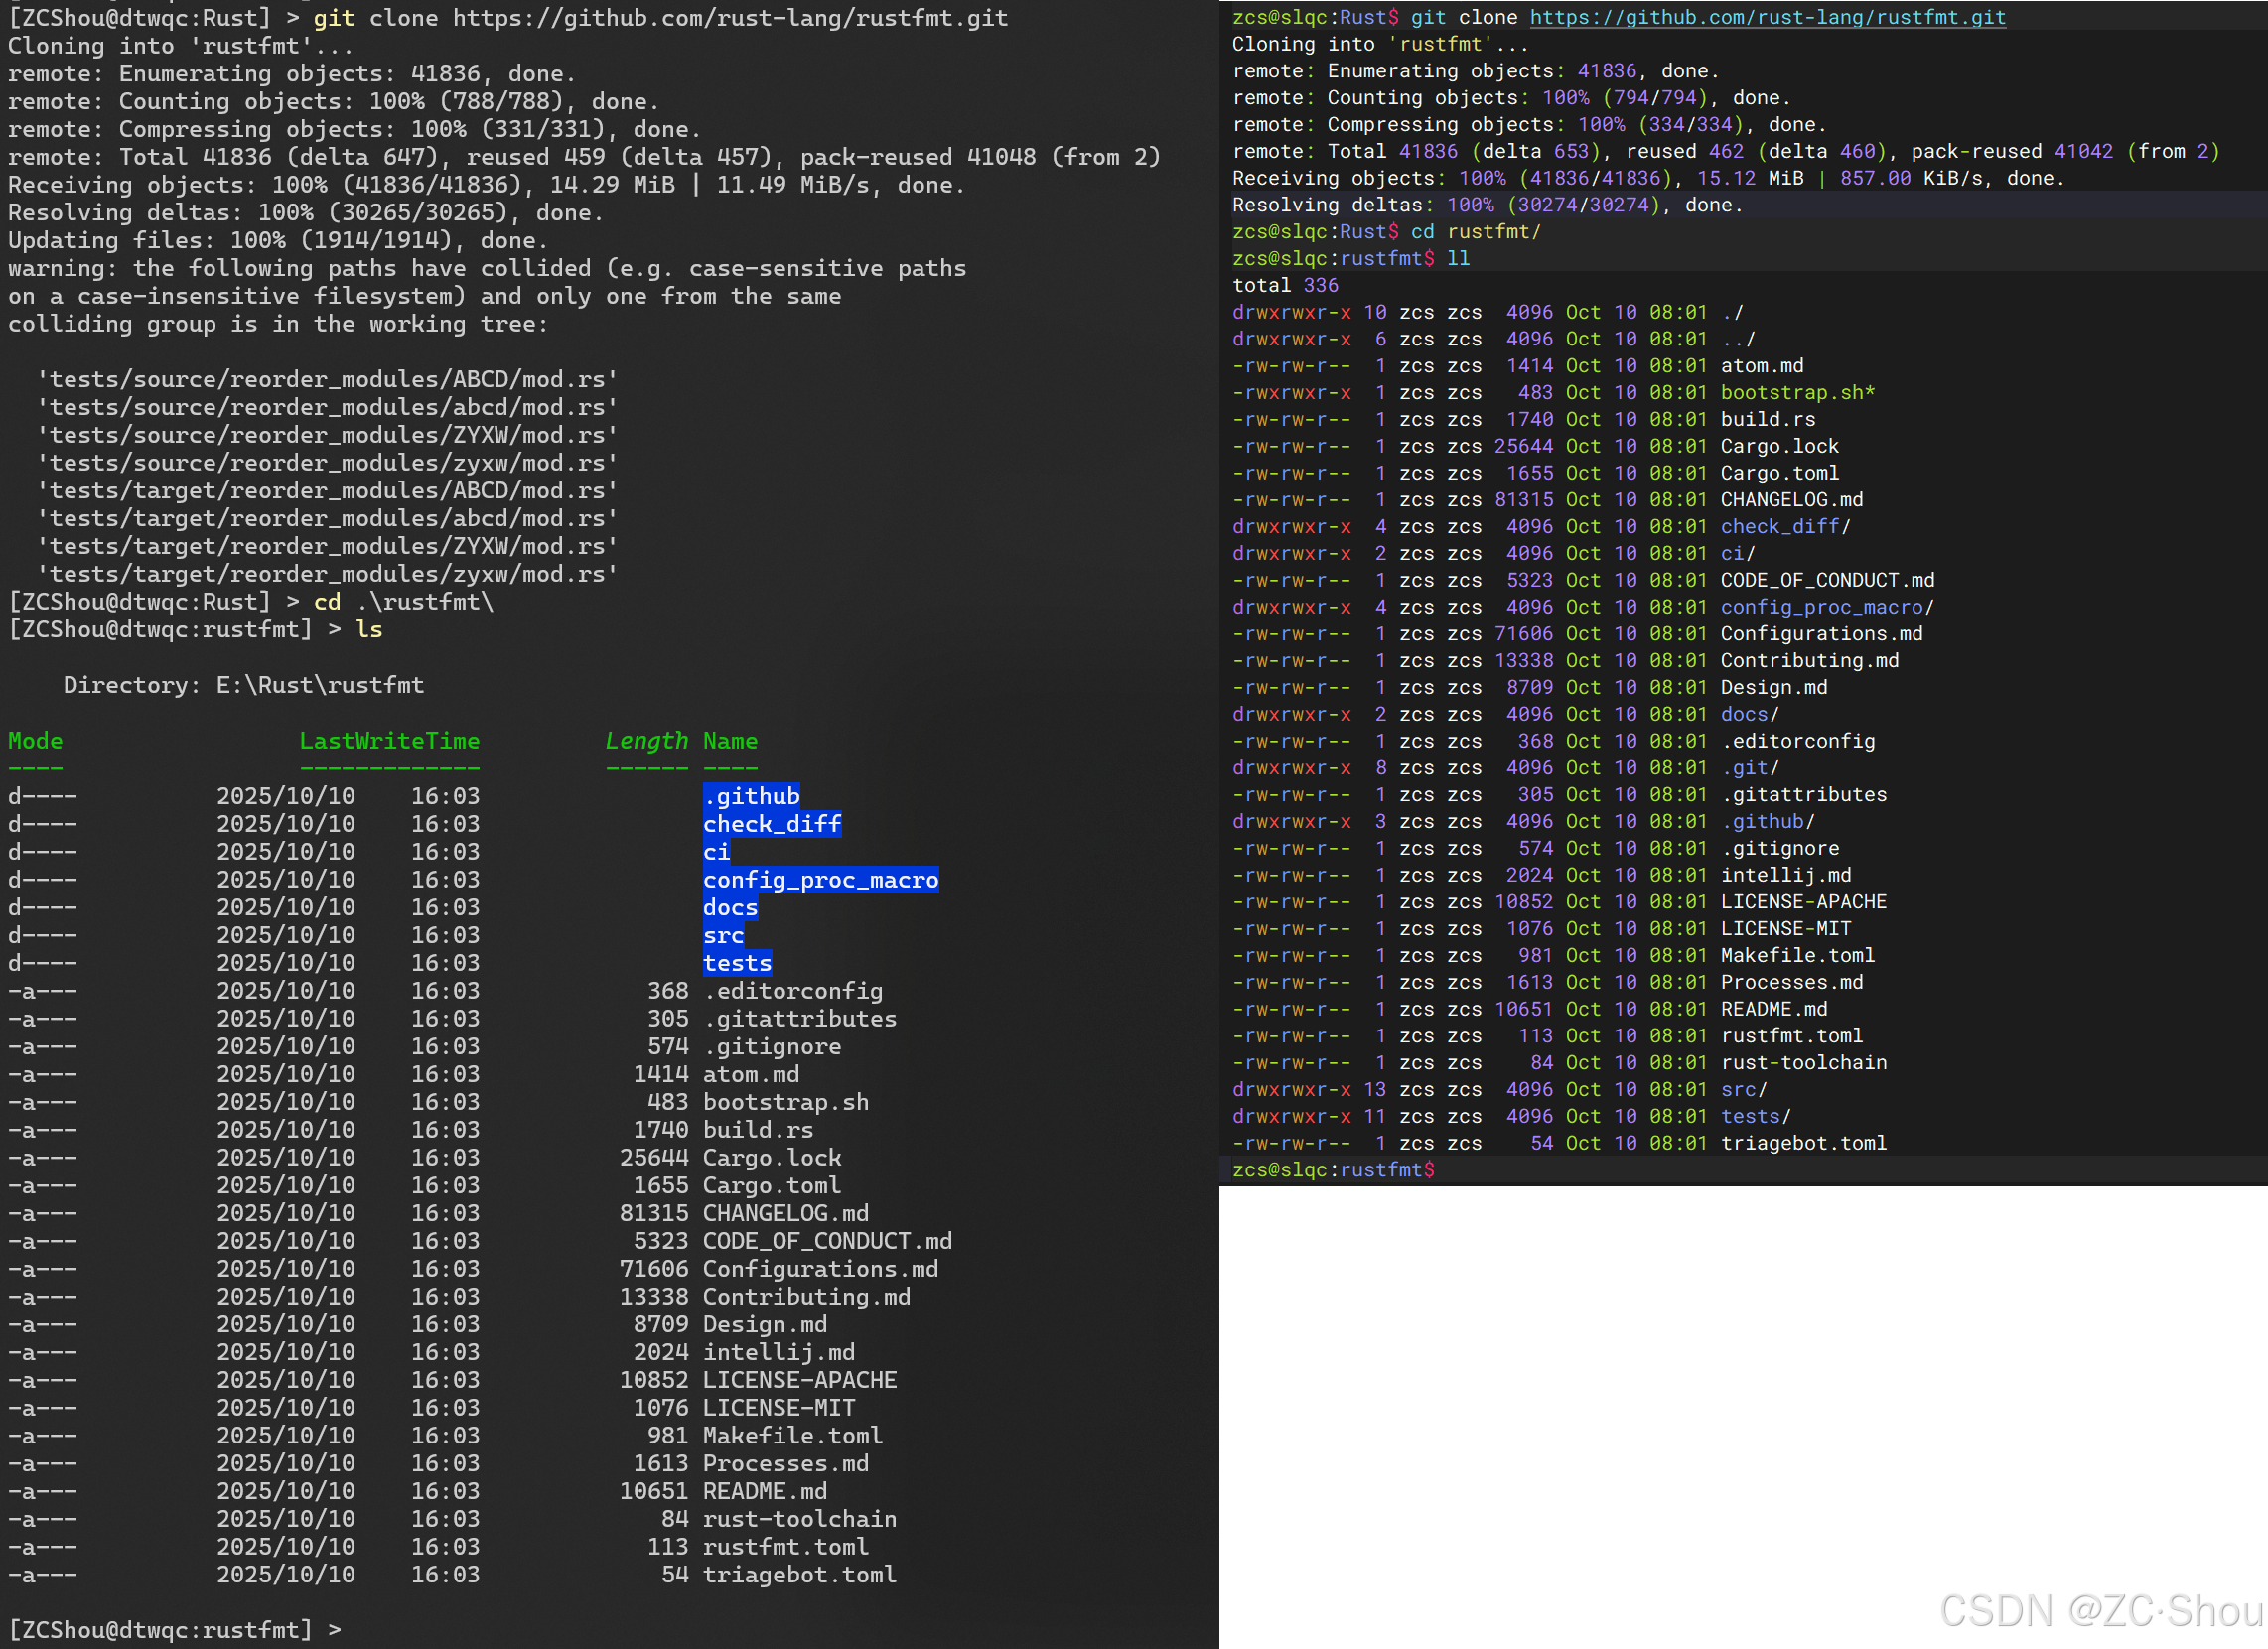The width and height of the screenshot is (2268, 1649).
Task: Click triagebot.toml in the Linux listing
Action: click(x=1803, y=1143)
